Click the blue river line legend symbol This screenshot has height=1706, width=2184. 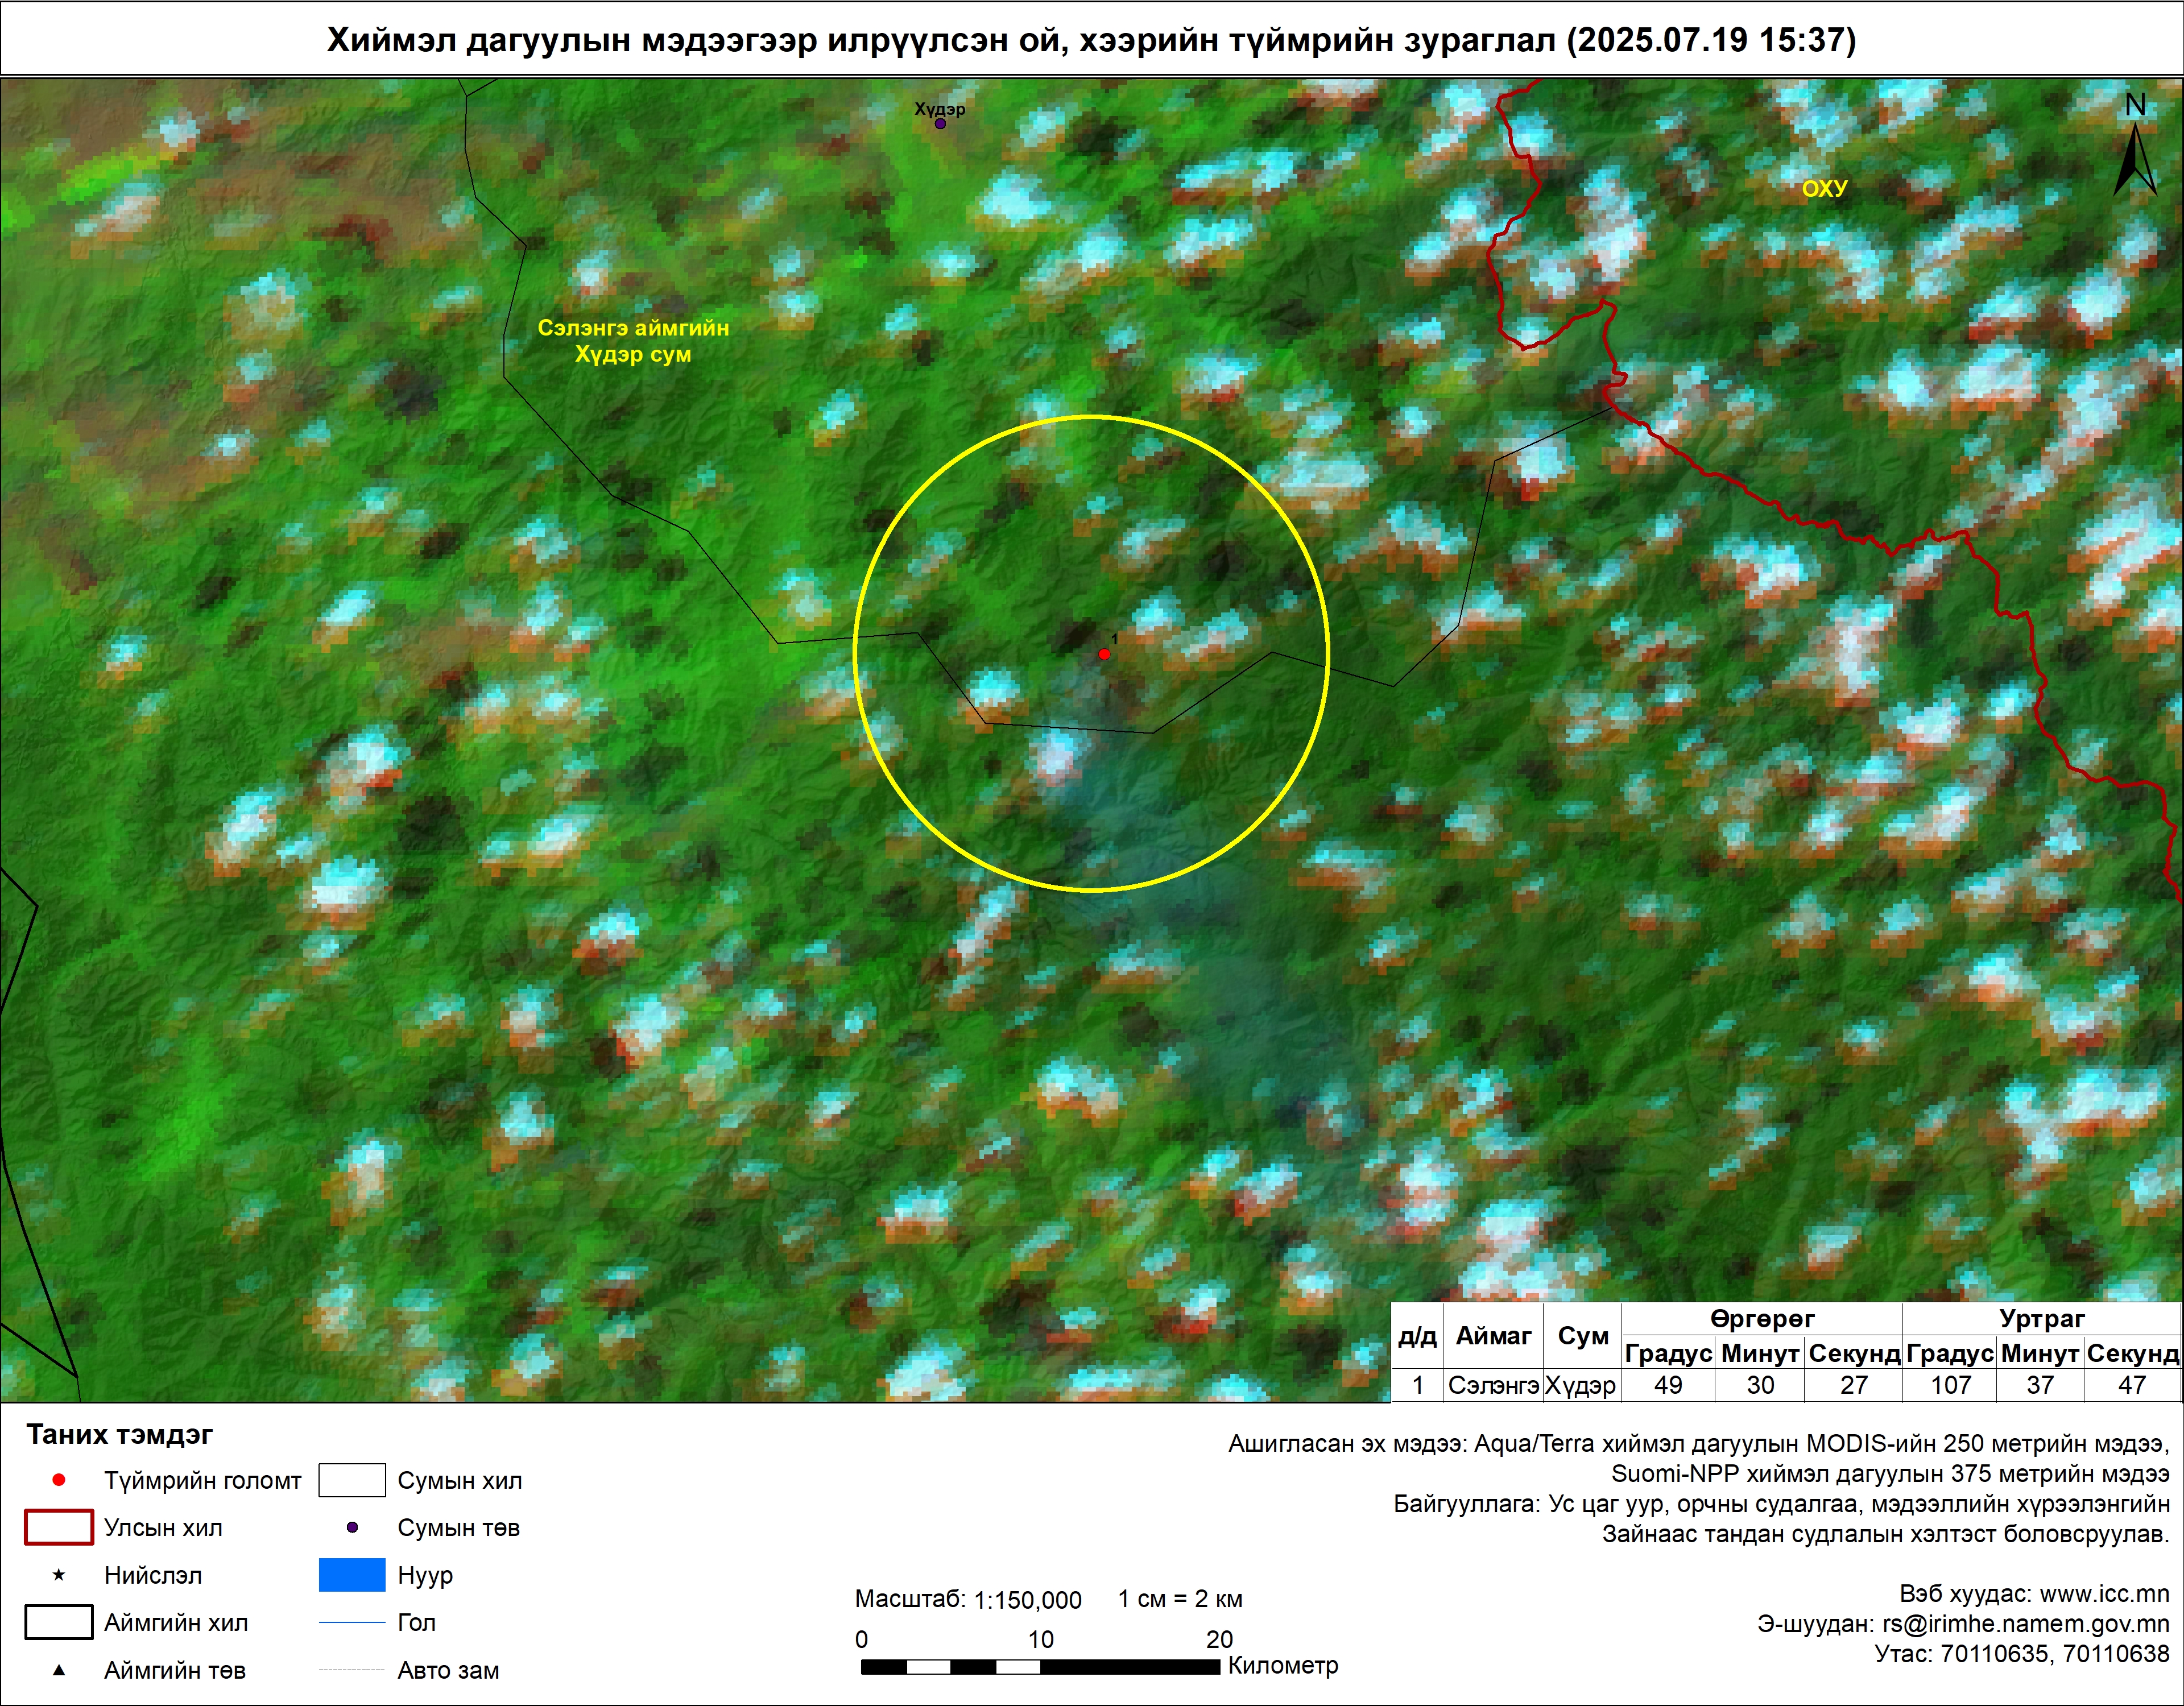tap(352, 1622)
